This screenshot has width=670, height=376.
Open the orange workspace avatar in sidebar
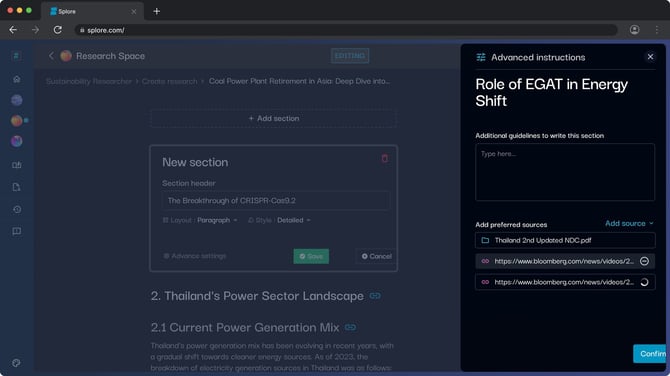coord(17,120)
